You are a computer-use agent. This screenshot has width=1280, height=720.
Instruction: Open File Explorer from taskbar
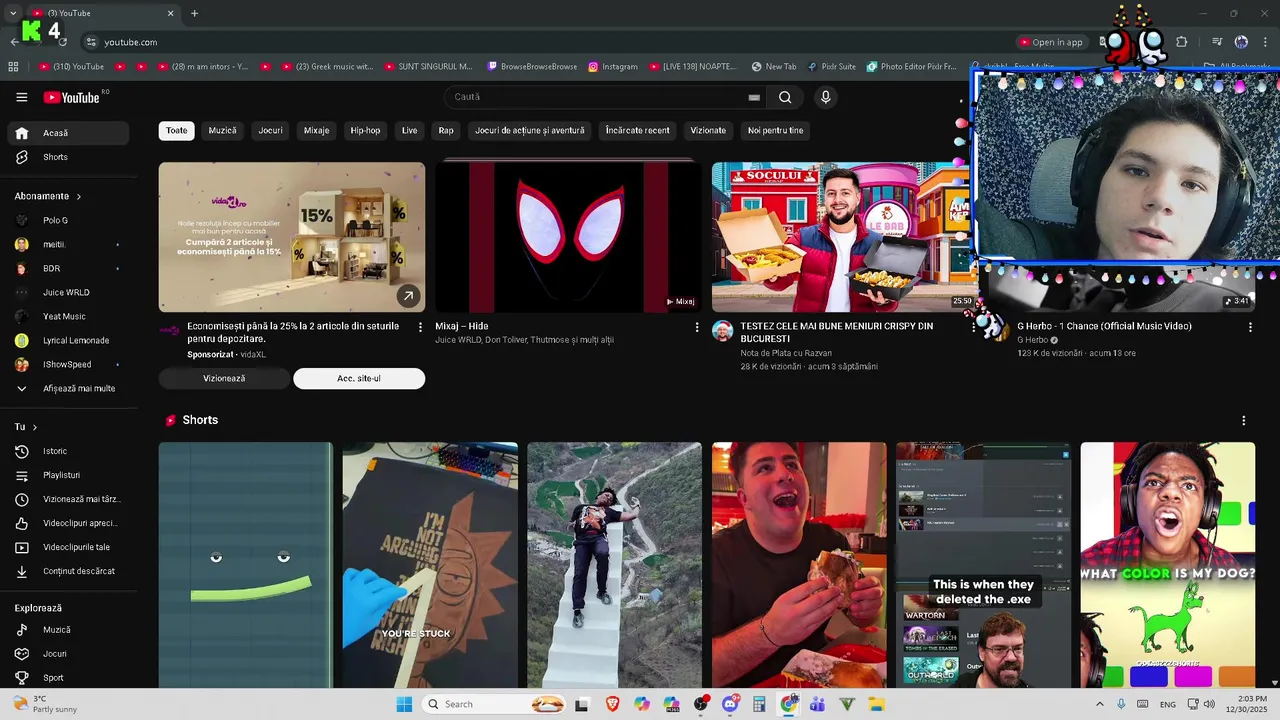[876, 704]
